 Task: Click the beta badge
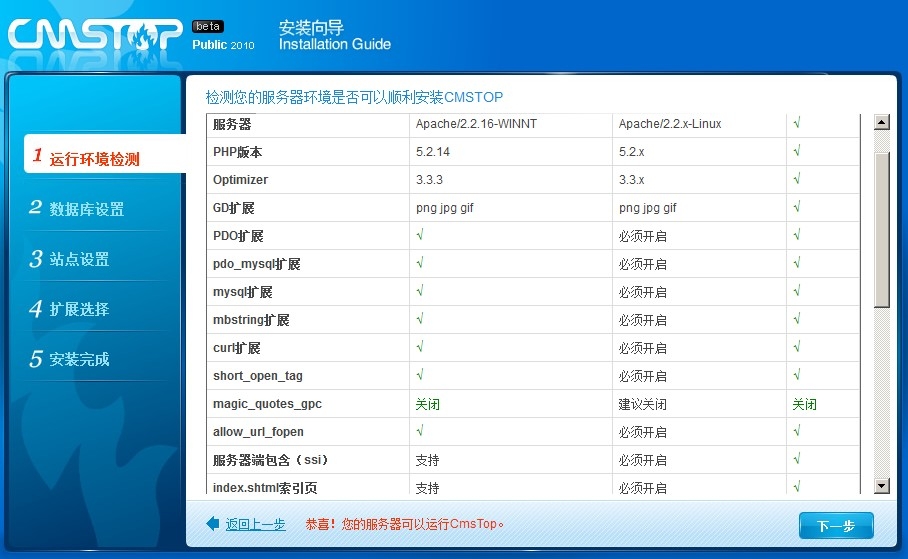(208, 27)
